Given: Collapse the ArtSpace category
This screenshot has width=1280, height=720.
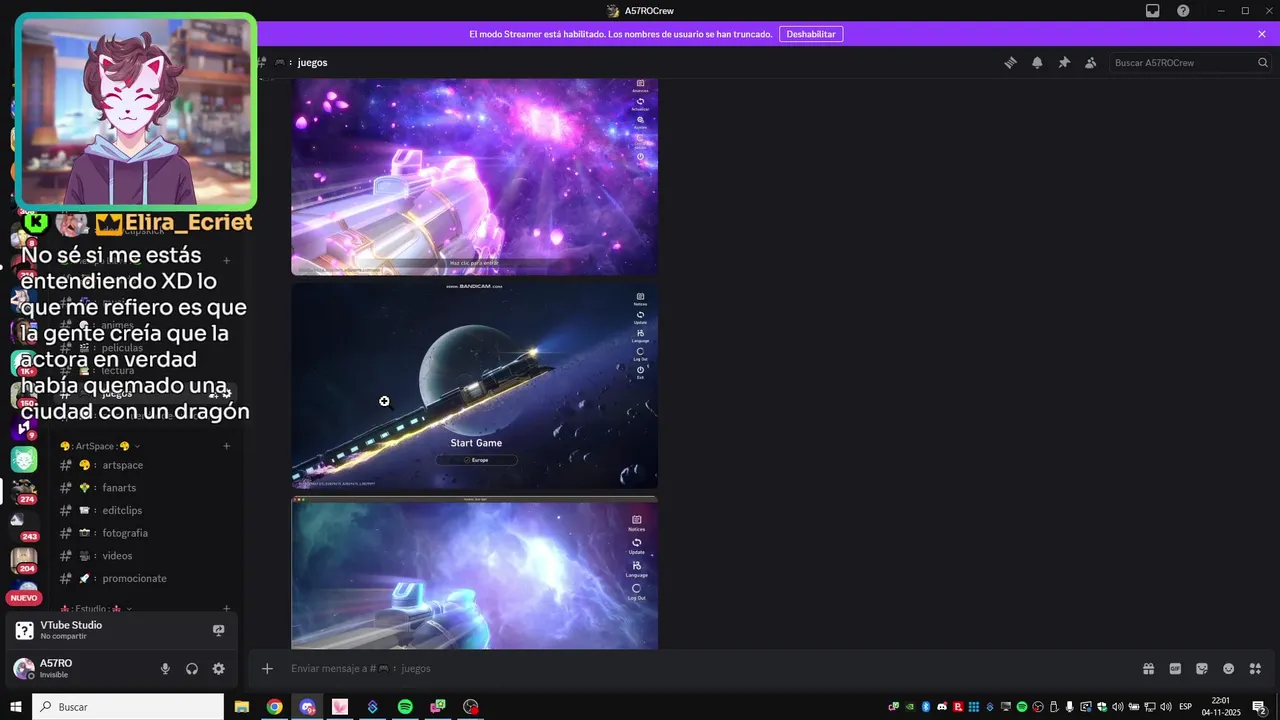Looking at the screenshot, I should (x=100, y=446).
